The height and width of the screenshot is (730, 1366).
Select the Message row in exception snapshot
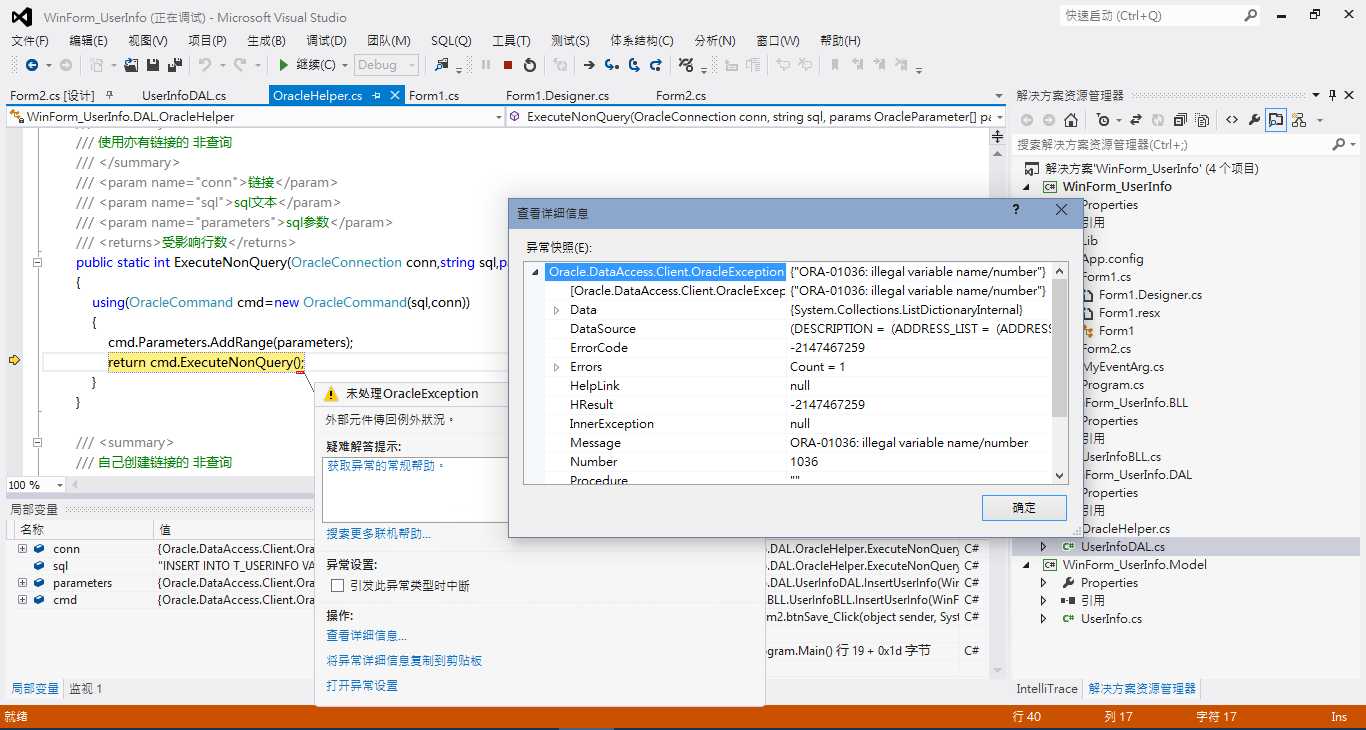pyautogui.click(x=798, y=443)
